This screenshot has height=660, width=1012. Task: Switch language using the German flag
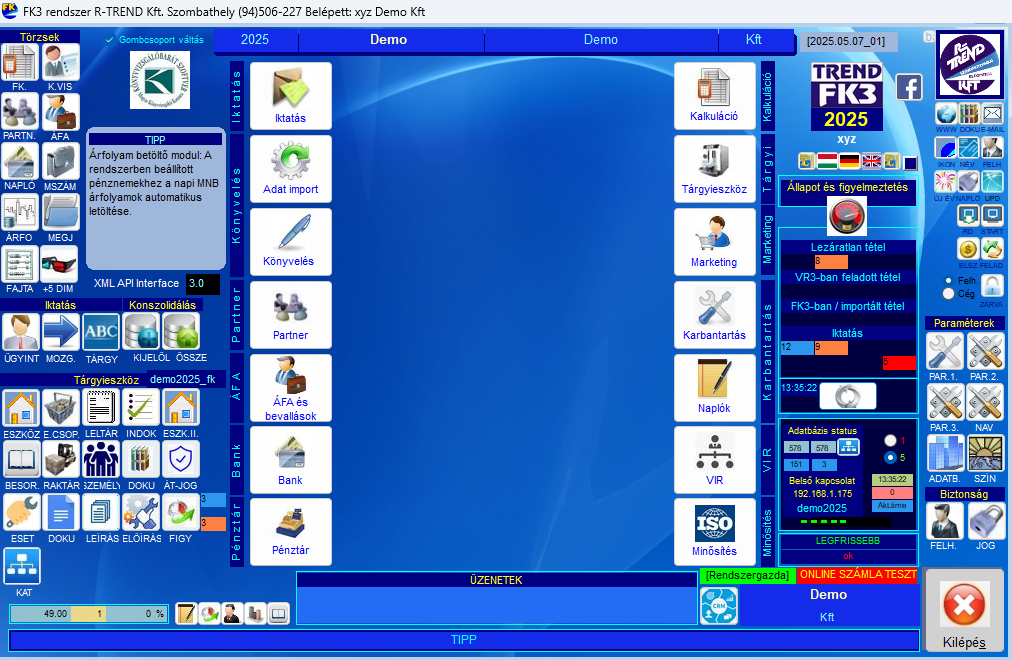tap(849, 161)
